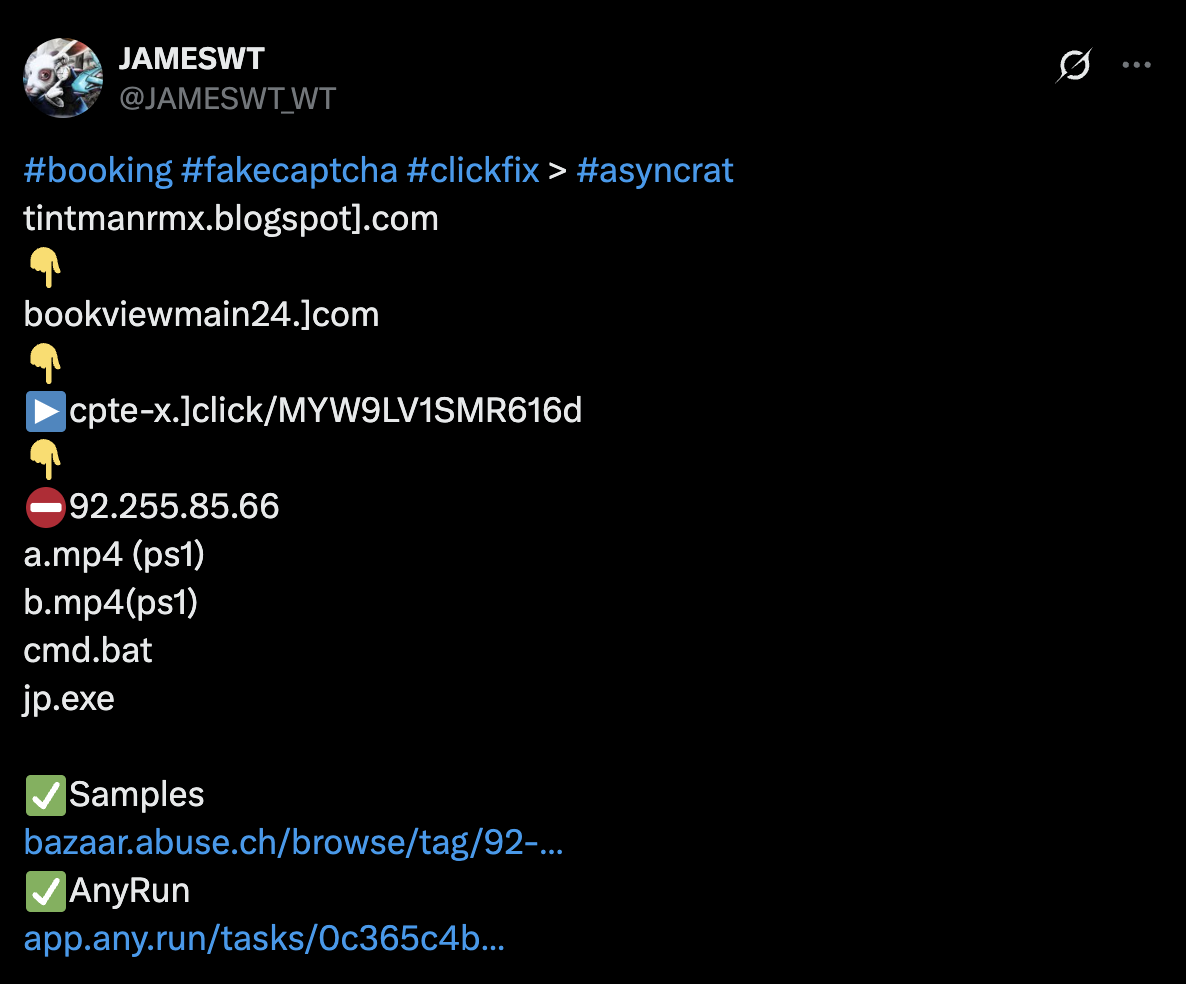Select the #fakecaptcha hashtag
This screenshot has height=984, width=1186.
click(x=289, y=171)
